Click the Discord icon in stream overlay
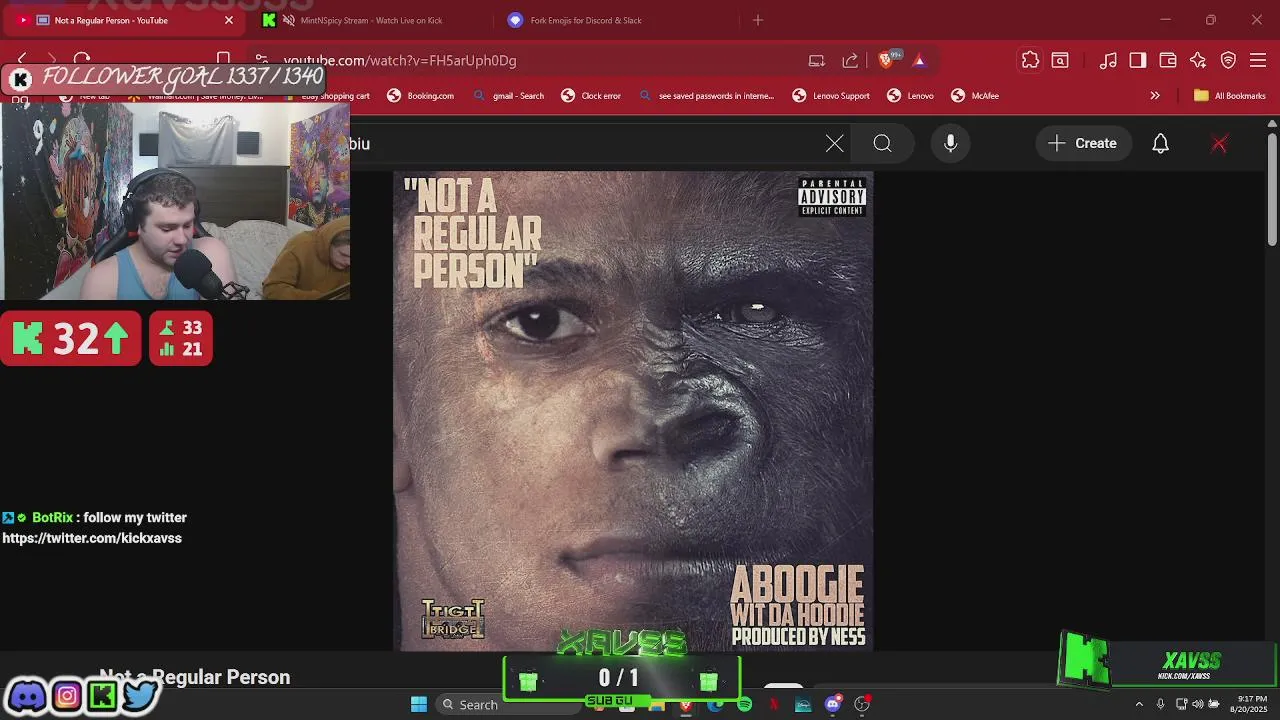Image resolution: width=1280 pixels, height=720 pixels. [x=27, y=695]
